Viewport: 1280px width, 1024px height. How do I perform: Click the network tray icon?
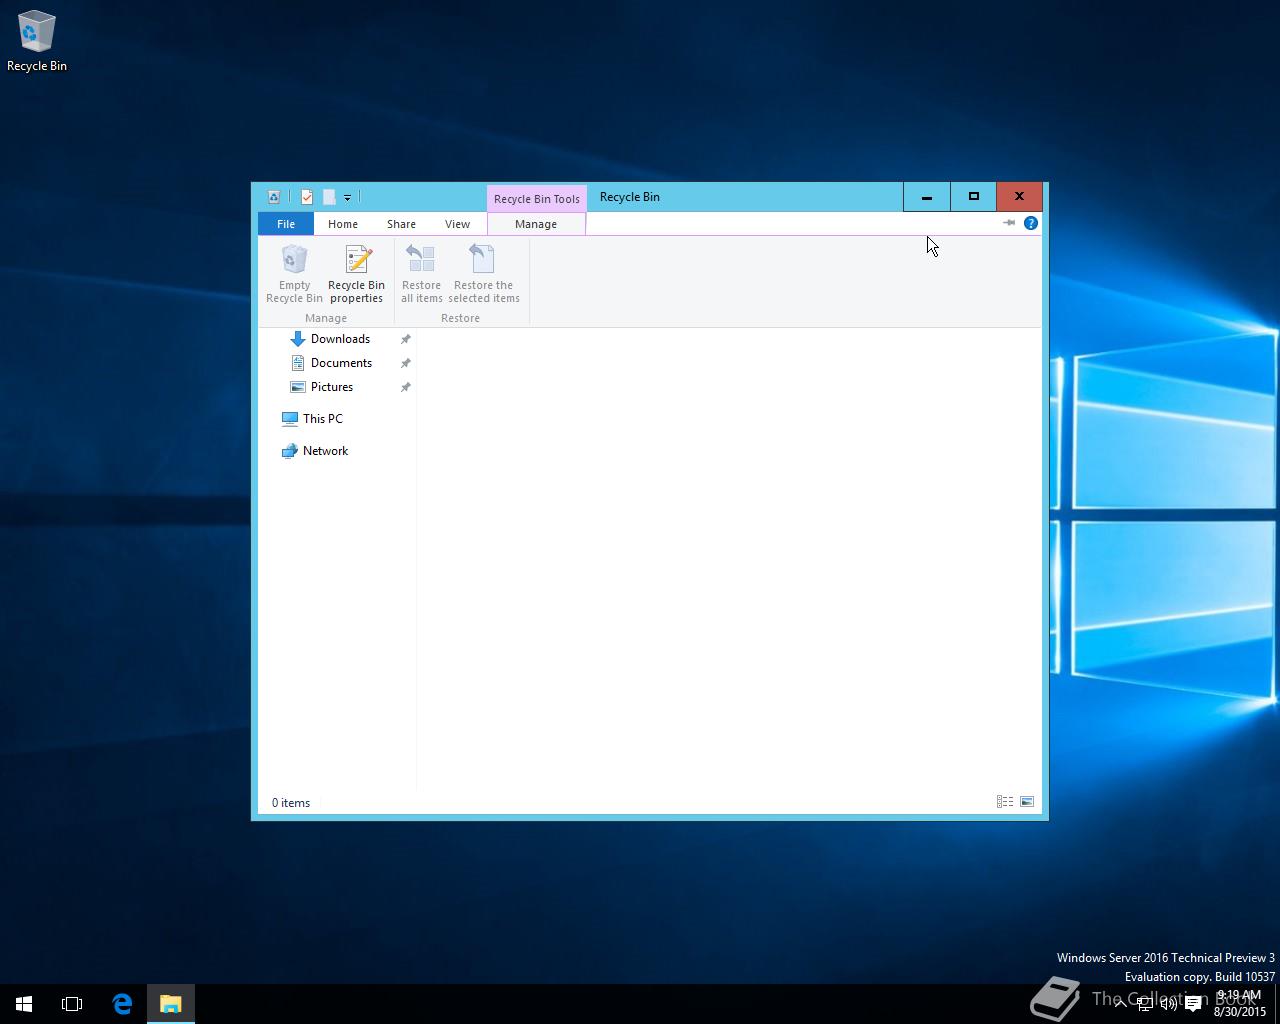coord(1145,1004)
